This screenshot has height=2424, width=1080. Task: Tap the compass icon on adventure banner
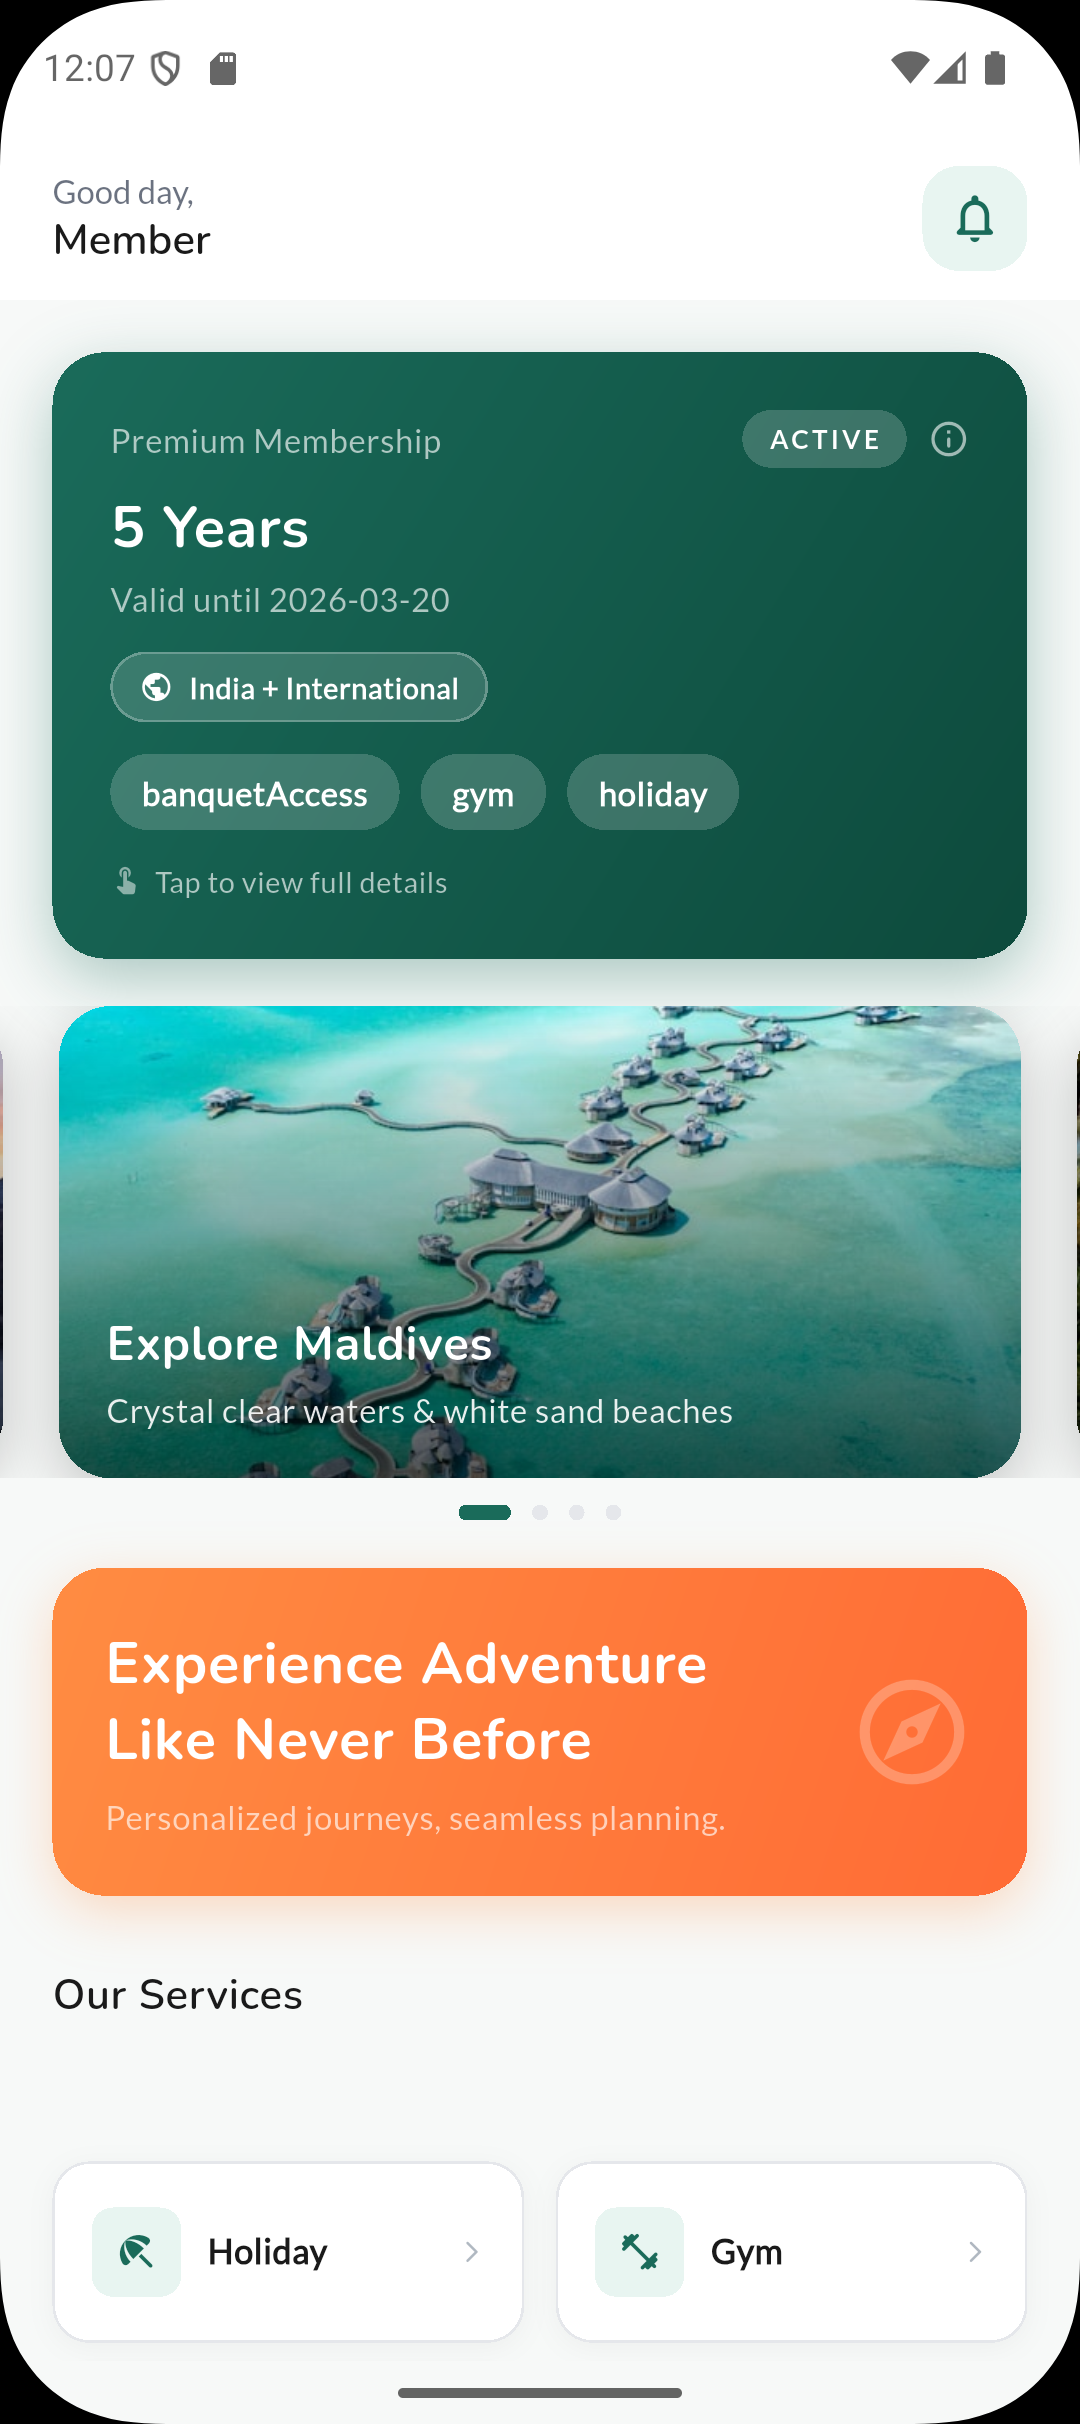click(x=912, y=1732)
